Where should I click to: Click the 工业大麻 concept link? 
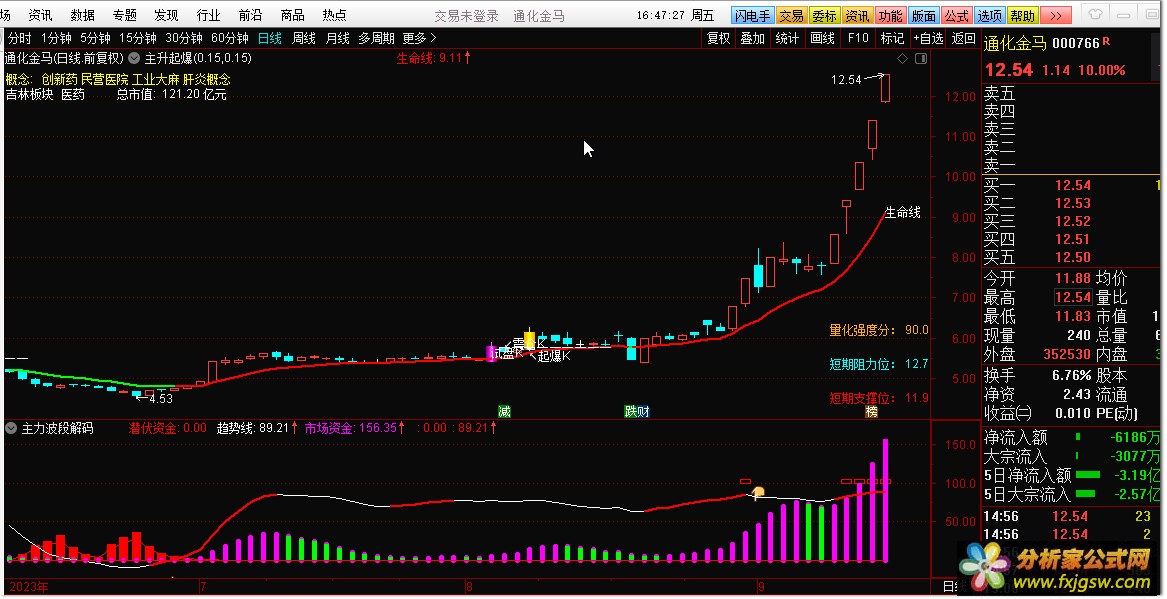coord(156,80)
